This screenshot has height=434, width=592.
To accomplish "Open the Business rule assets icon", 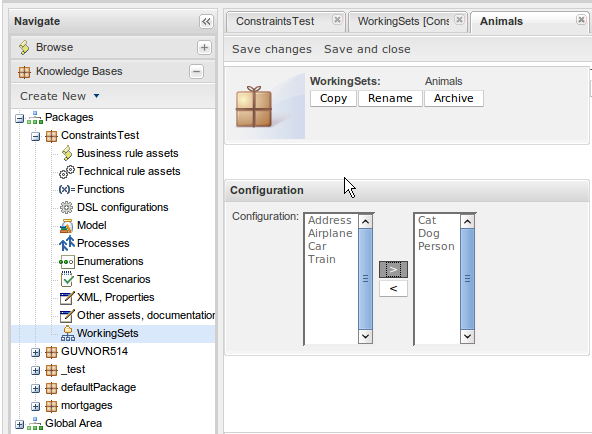I will tap(67, 153).
